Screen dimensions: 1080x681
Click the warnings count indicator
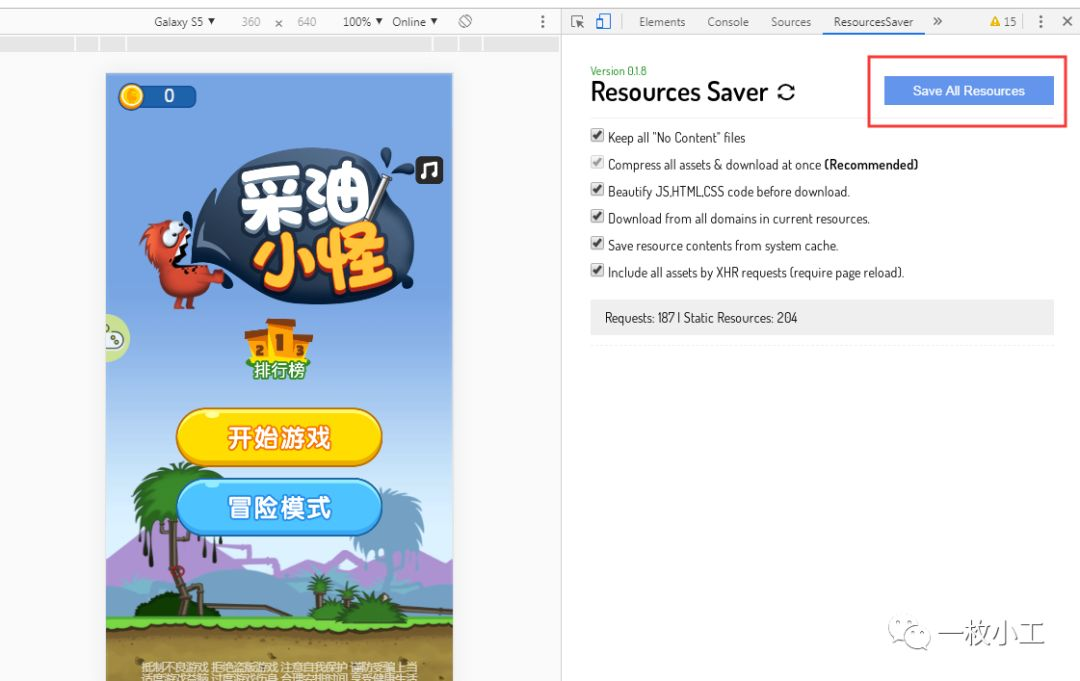pos(1003,22)
